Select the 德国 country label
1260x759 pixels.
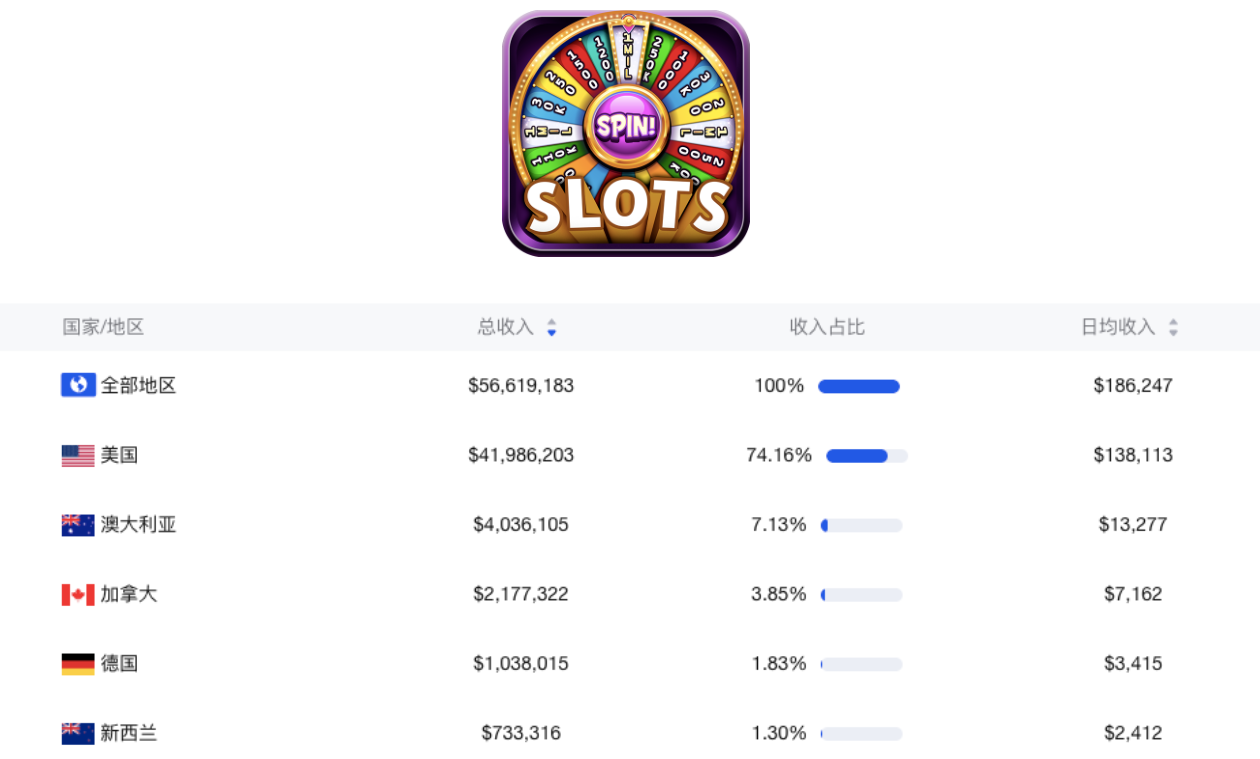click(x=119, y=664)
